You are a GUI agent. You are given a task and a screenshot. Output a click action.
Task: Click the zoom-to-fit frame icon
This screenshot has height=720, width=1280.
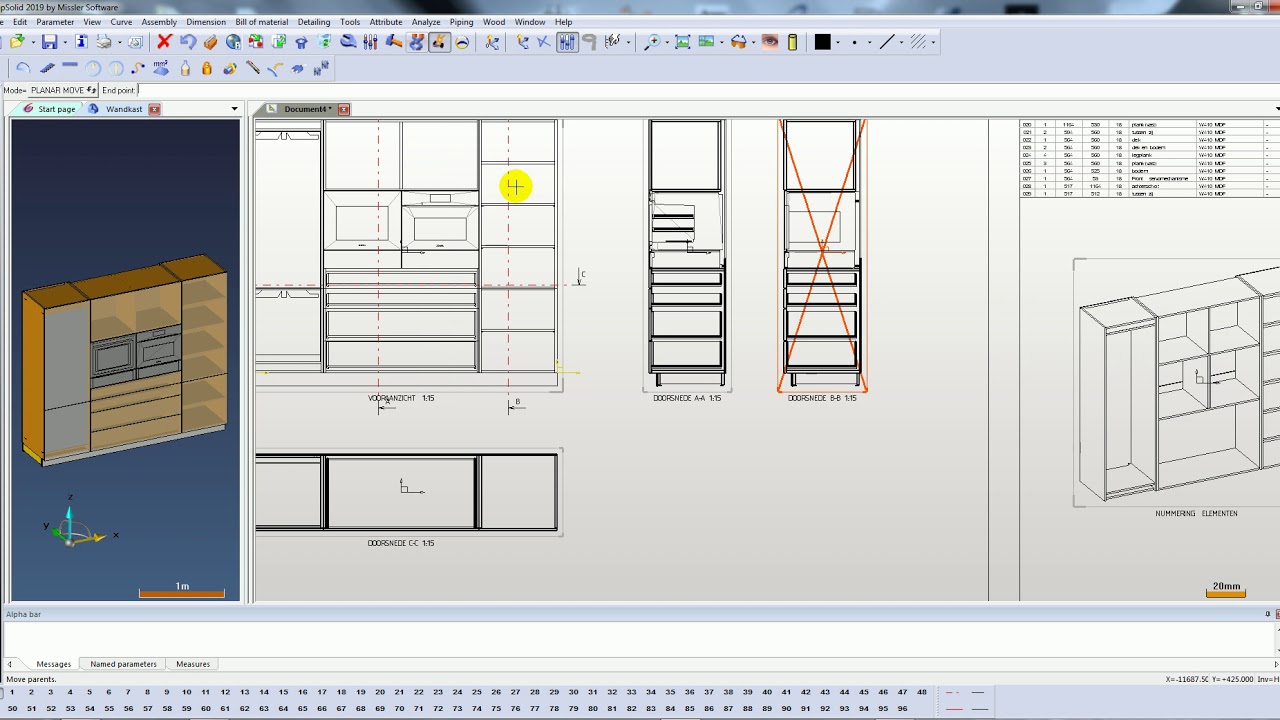click(683, 42)
